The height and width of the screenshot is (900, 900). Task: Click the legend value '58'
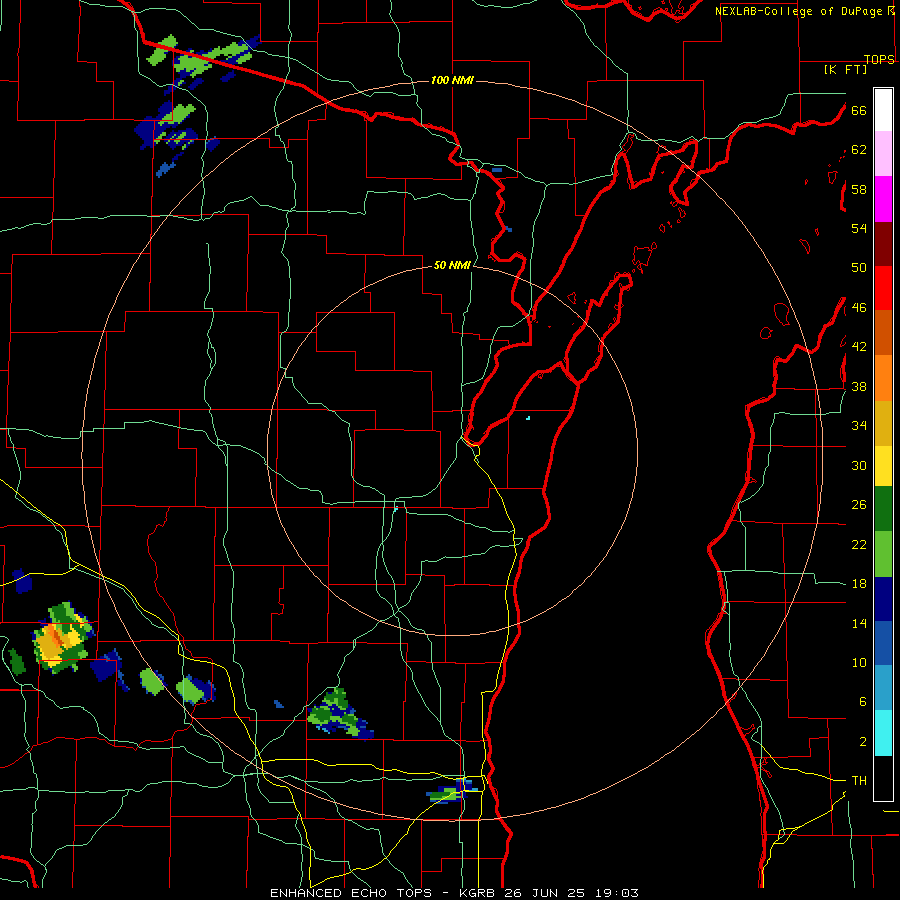pos(859,189)
